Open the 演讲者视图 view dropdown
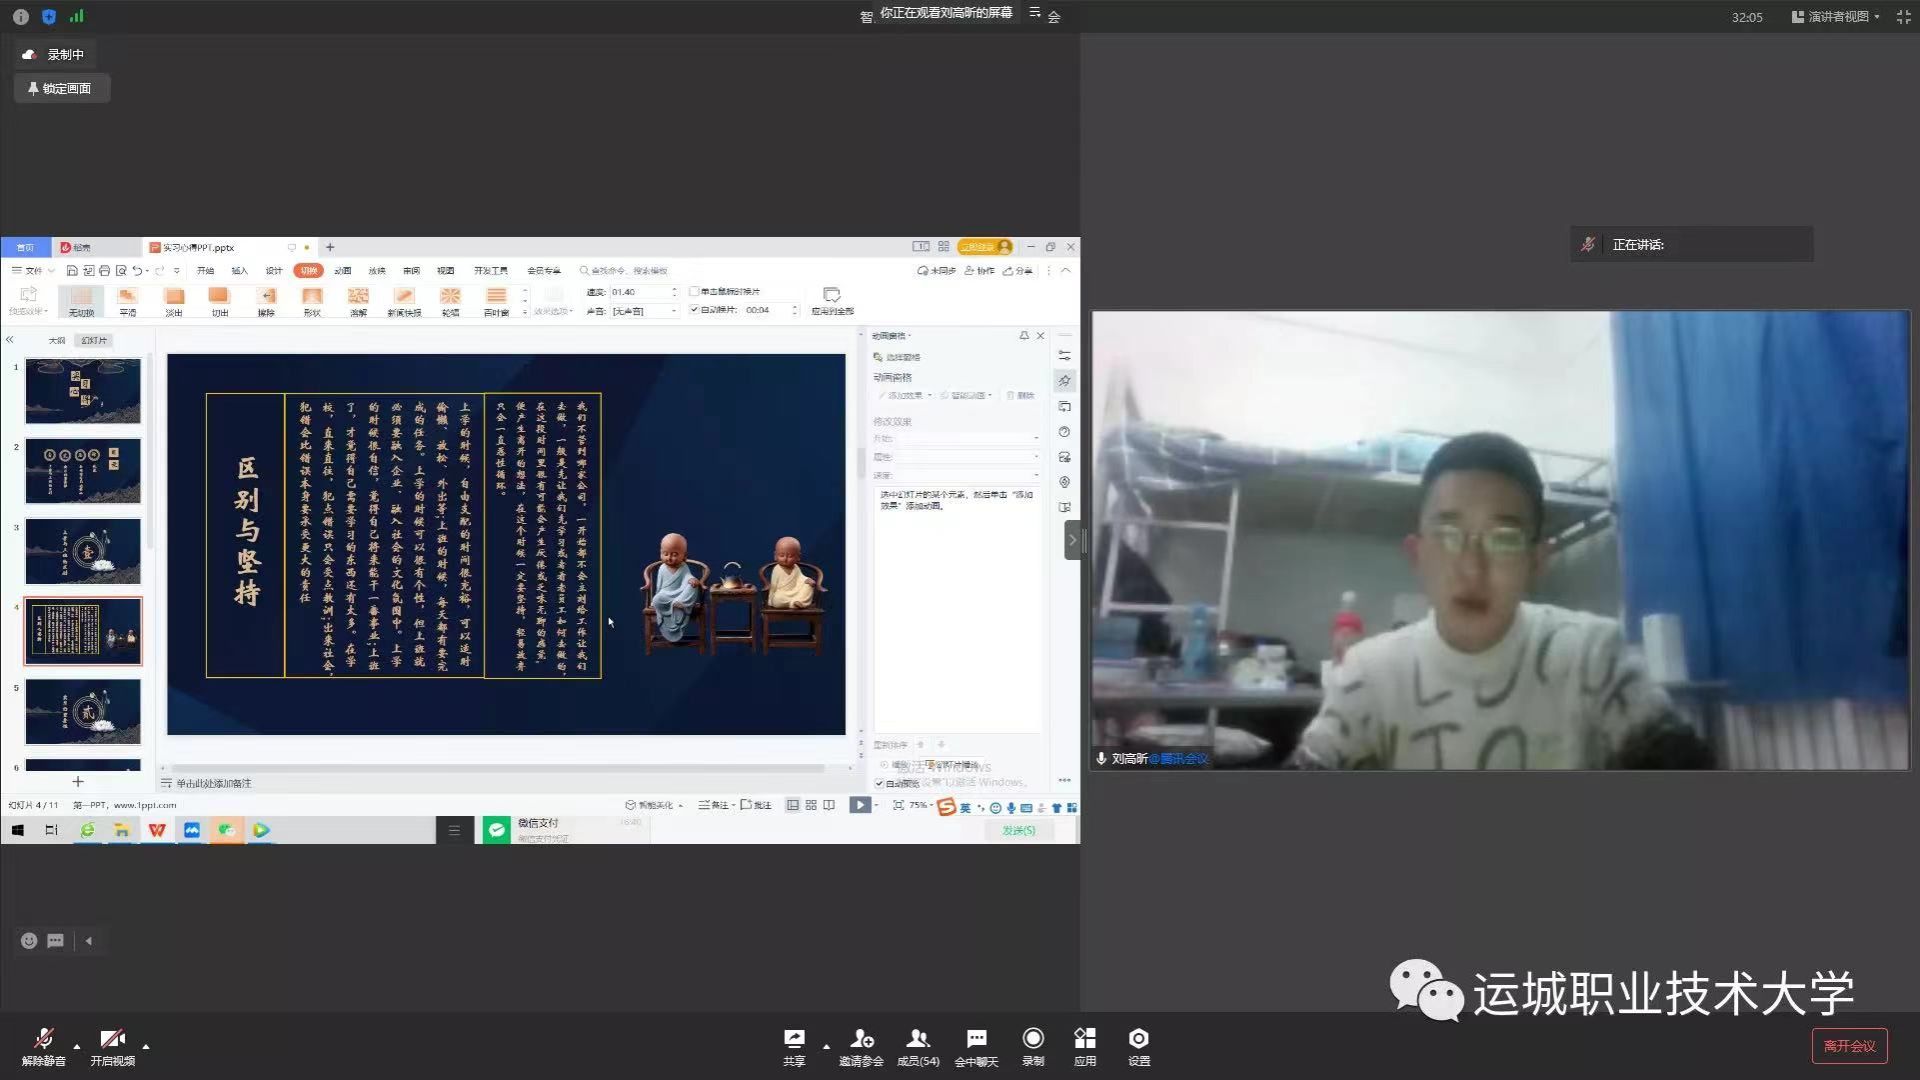The width and height of the screenshot is (1920, 1080). pos(1836,17)
